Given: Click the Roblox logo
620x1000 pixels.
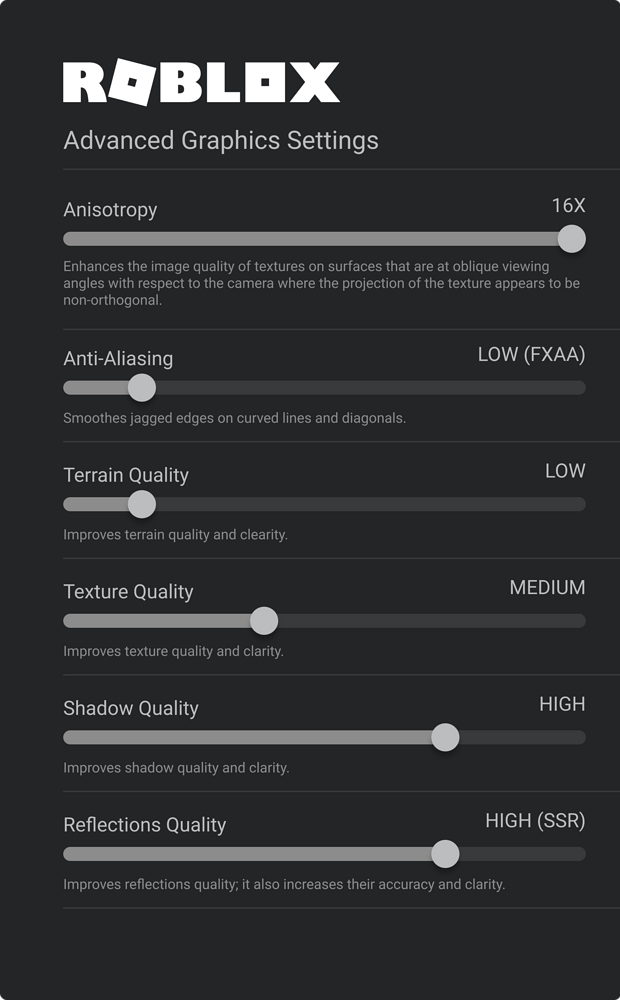Looking at the screenshot, I should [x=201, y=83].
